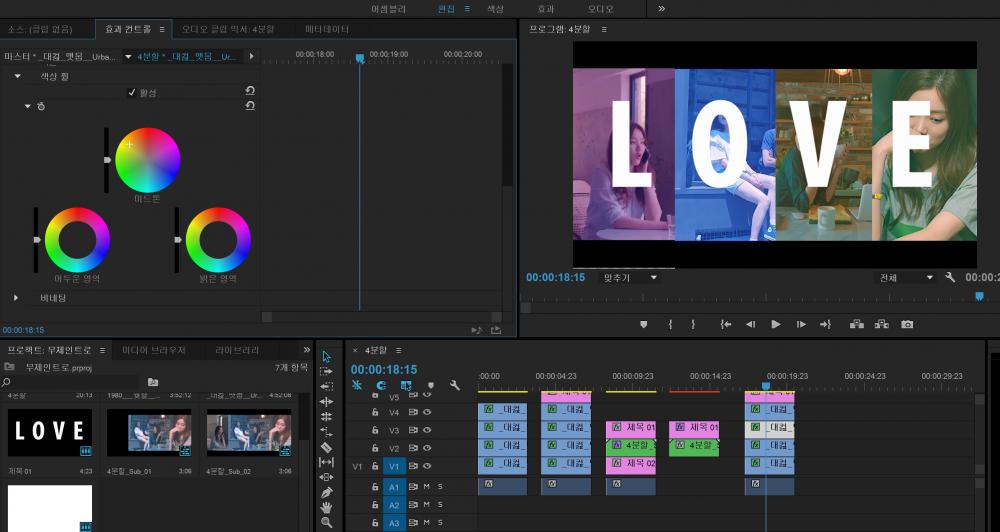
Task: Switch to the 메타데이터 tab
Action: (327, 29)
